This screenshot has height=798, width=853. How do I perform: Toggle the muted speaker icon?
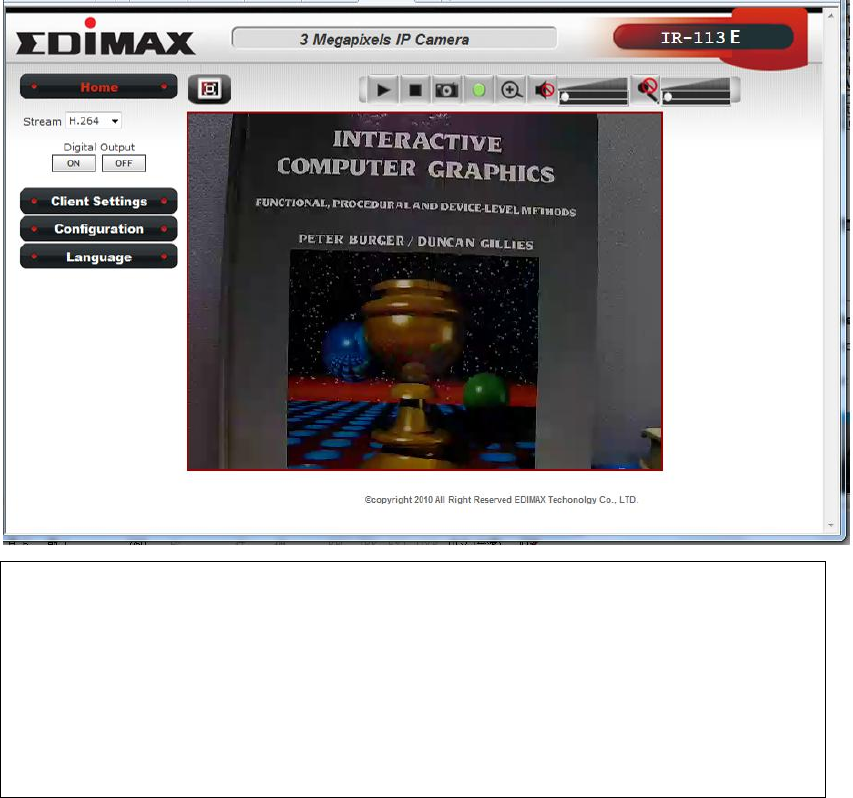pyautogui.click(x=543, y=90)
